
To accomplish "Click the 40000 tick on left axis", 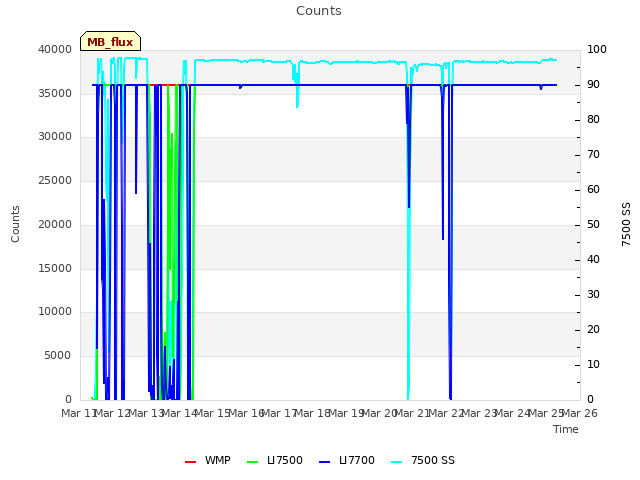I will (55, 49).
